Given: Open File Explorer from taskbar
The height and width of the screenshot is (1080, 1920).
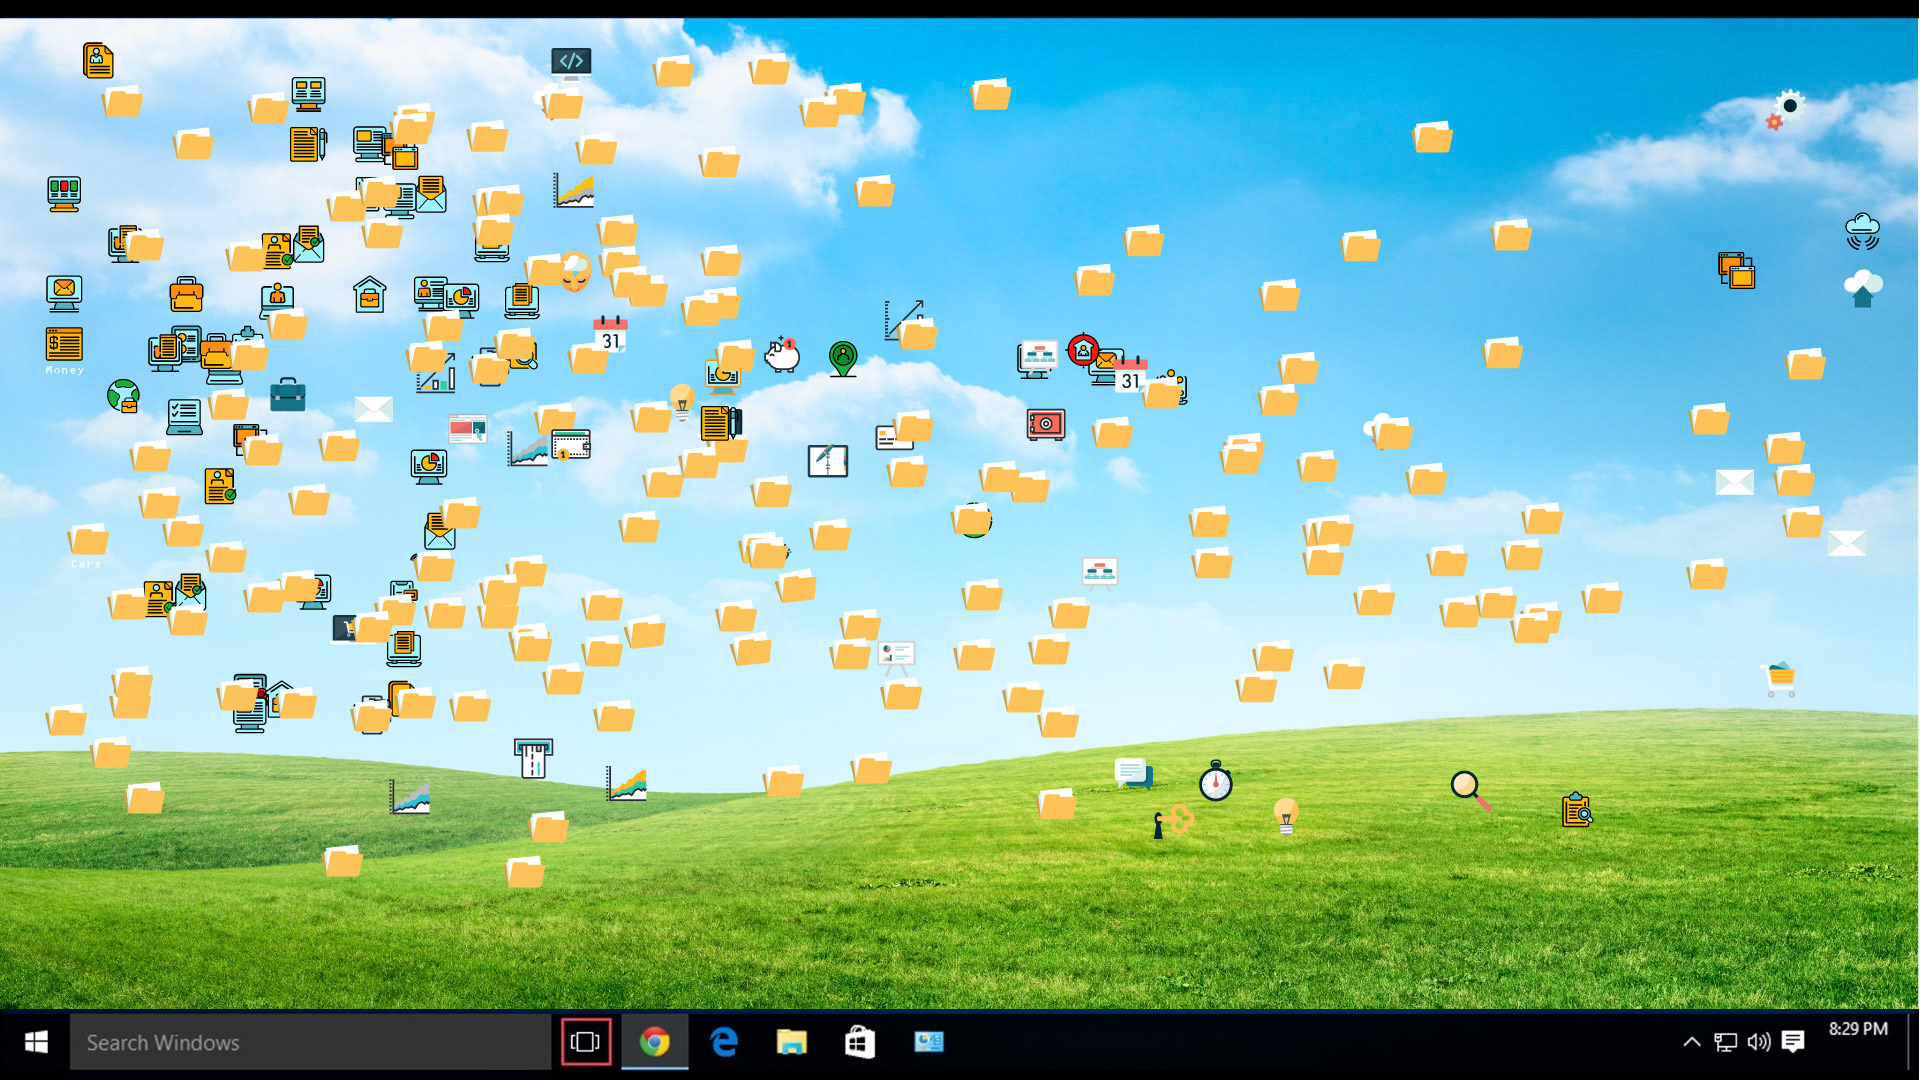Looking at the screenshot, I should click(792, 1042).
